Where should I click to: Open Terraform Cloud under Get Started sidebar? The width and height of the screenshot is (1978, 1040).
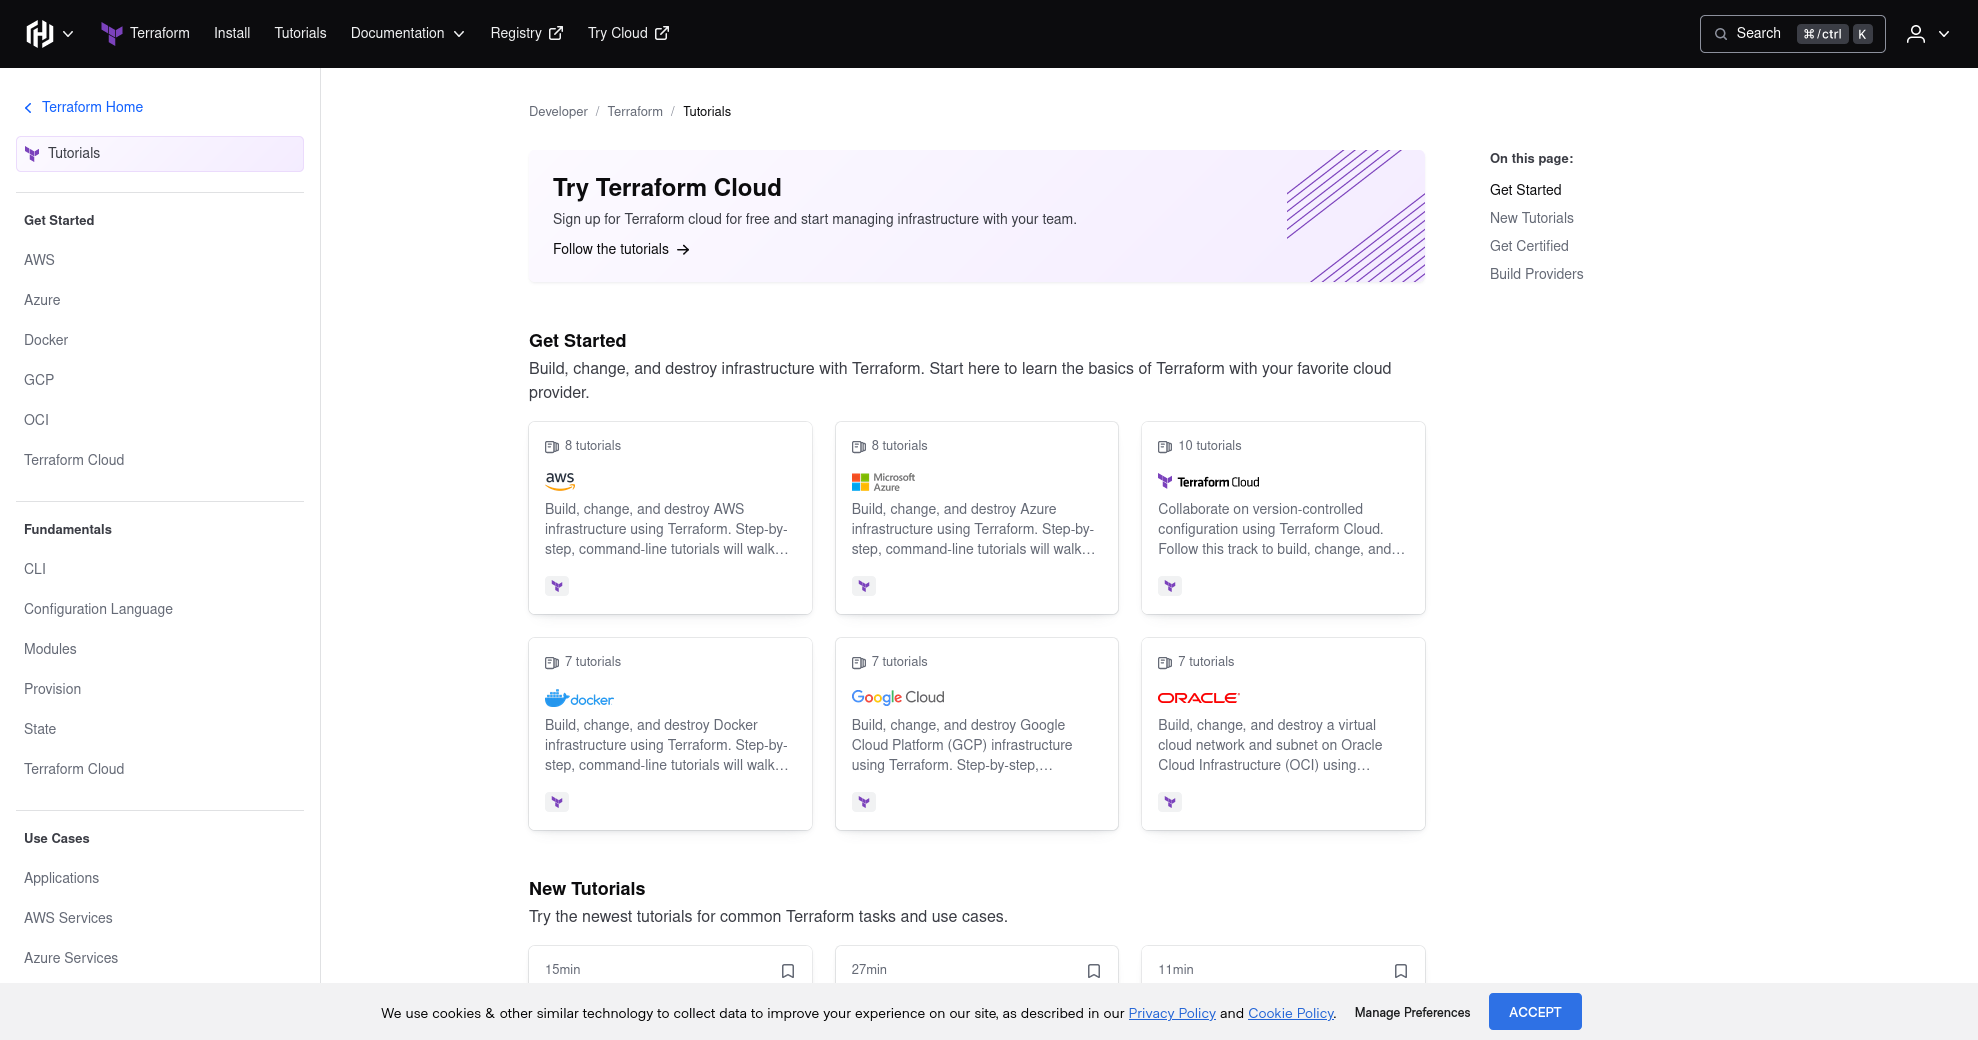pos(74,460)
